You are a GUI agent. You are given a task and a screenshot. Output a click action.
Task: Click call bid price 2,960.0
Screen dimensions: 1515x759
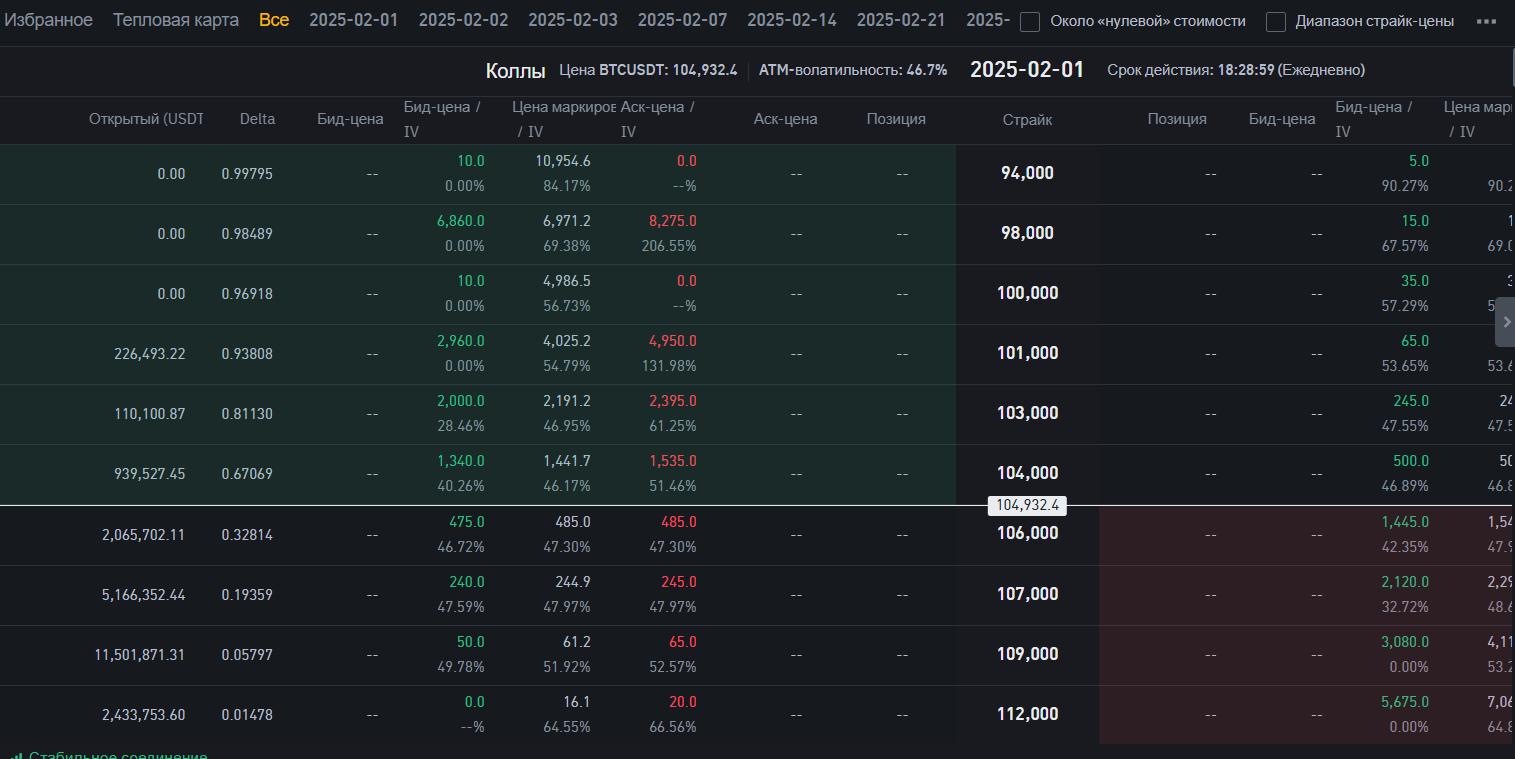[x=461, y=341]
